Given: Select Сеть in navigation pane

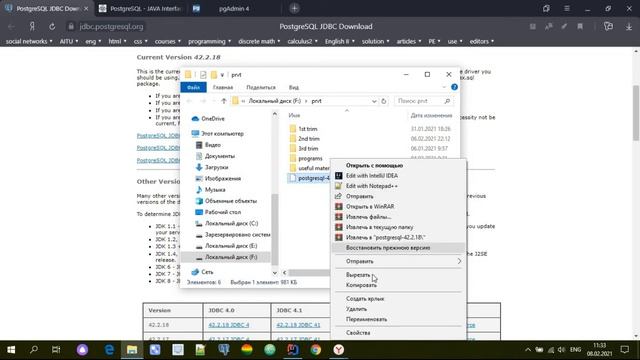Looking at the screenshot, I should (x=207, y=272).
